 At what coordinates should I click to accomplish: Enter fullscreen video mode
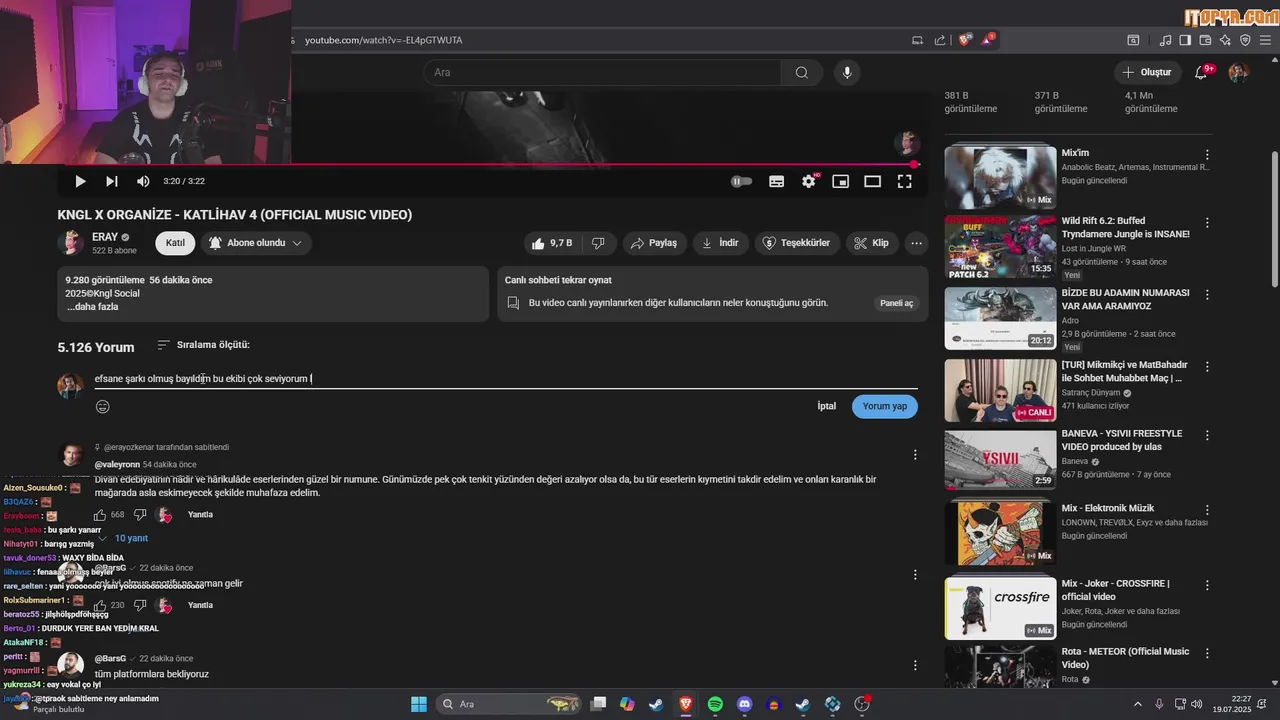904,181
